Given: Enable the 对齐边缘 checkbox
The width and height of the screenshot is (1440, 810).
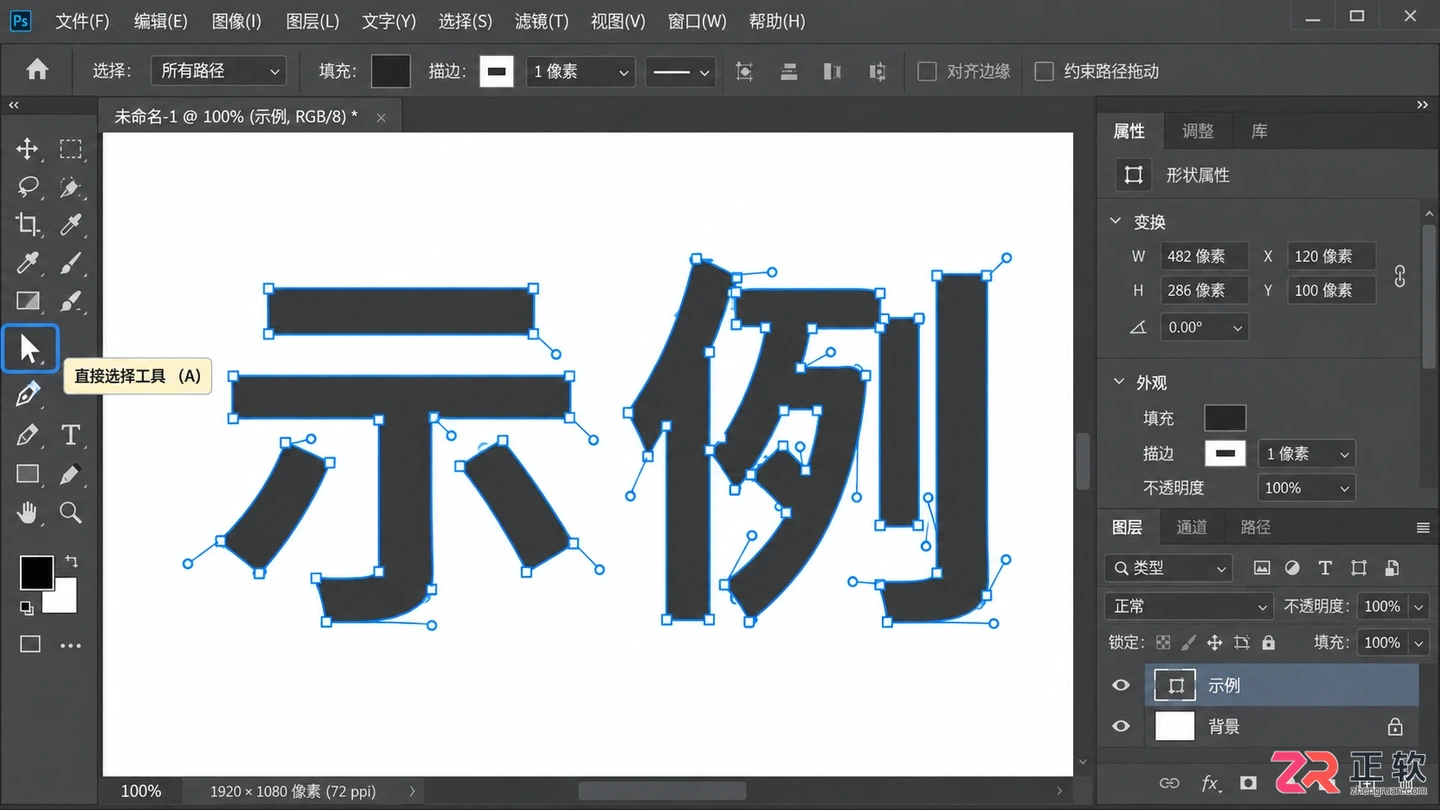Looking at the screenshot, I should coord(927,71).
